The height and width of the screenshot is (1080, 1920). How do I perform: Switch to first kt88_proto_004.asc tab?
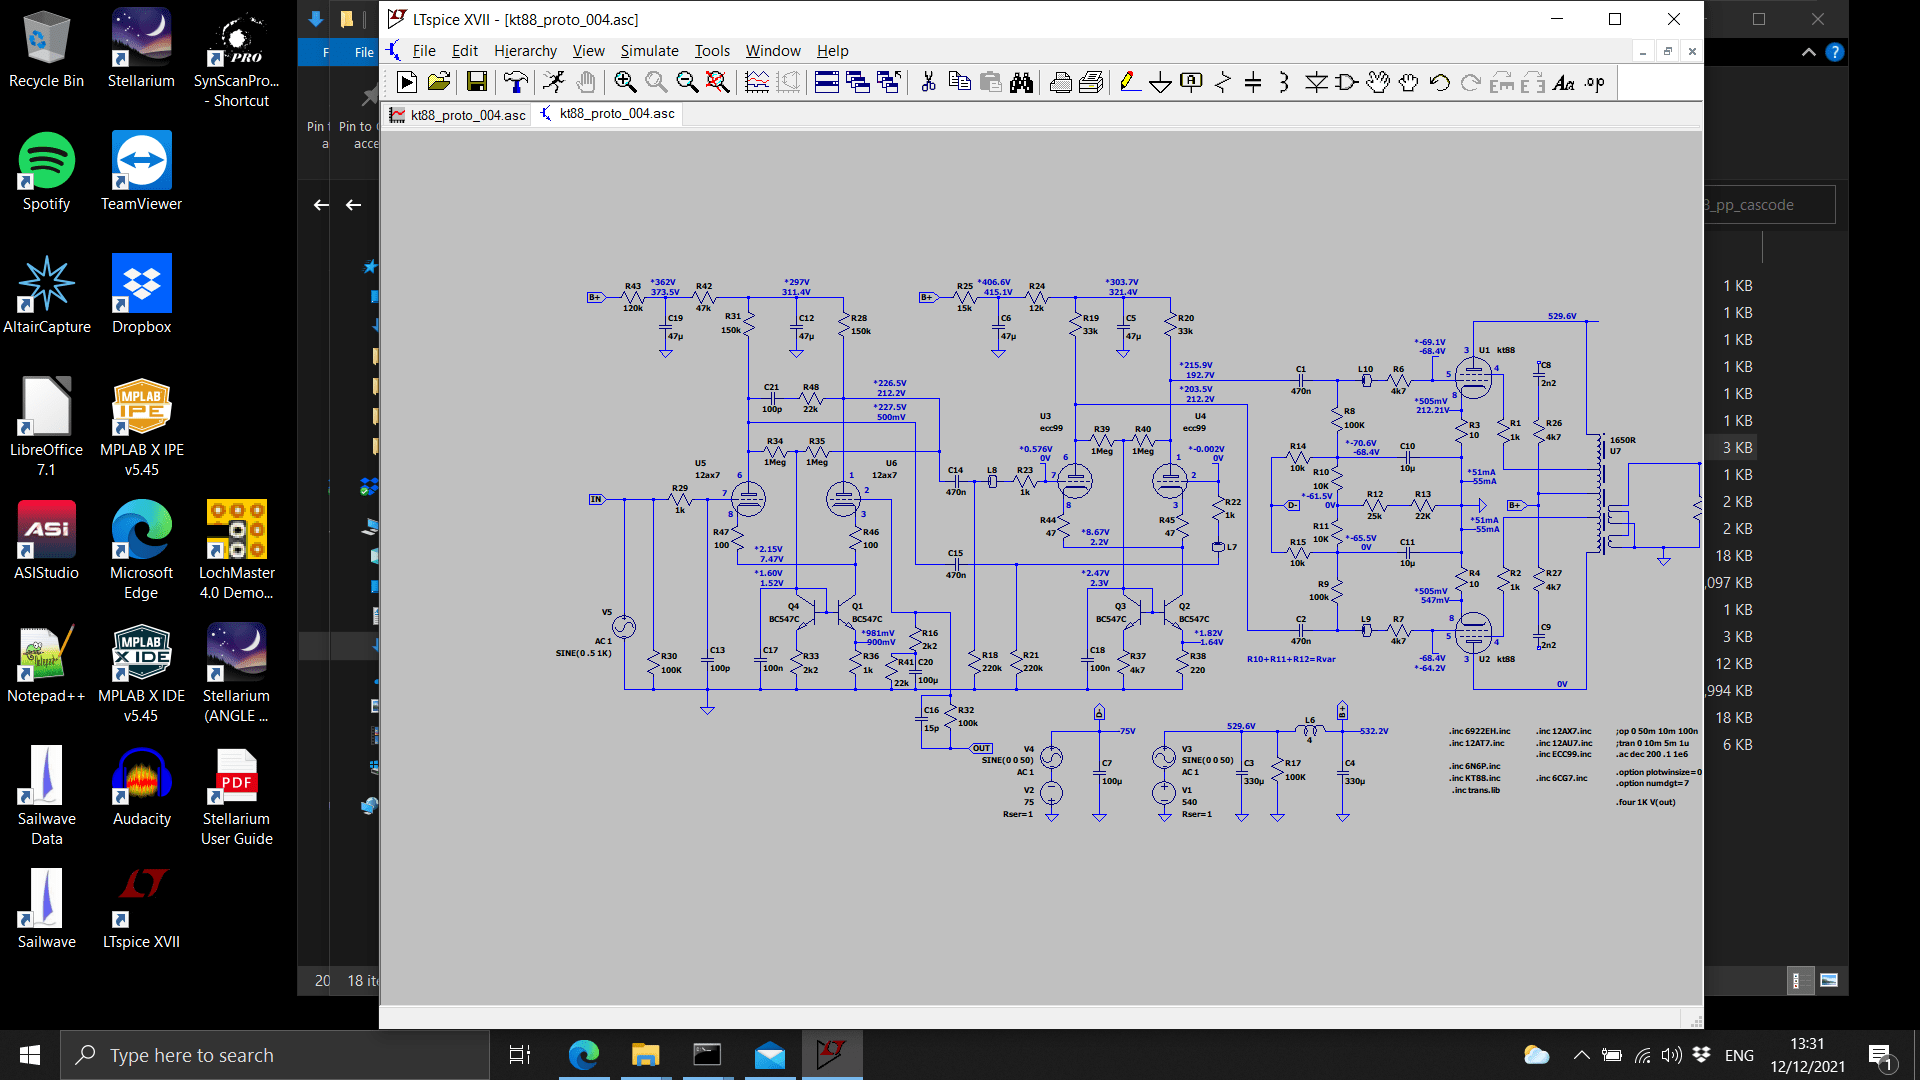click(x=458, y=115)
